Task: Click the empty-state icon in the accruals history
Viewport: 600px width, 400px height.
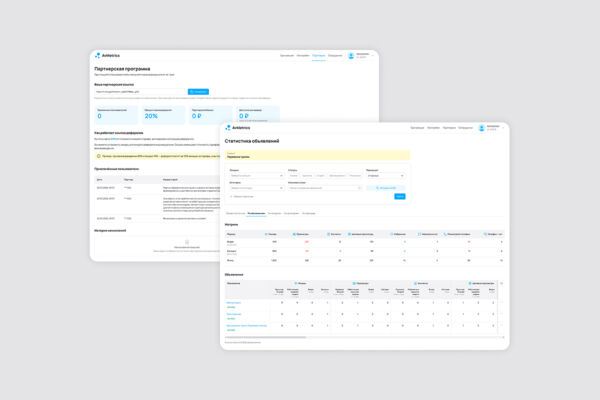Action: [187, 242]
